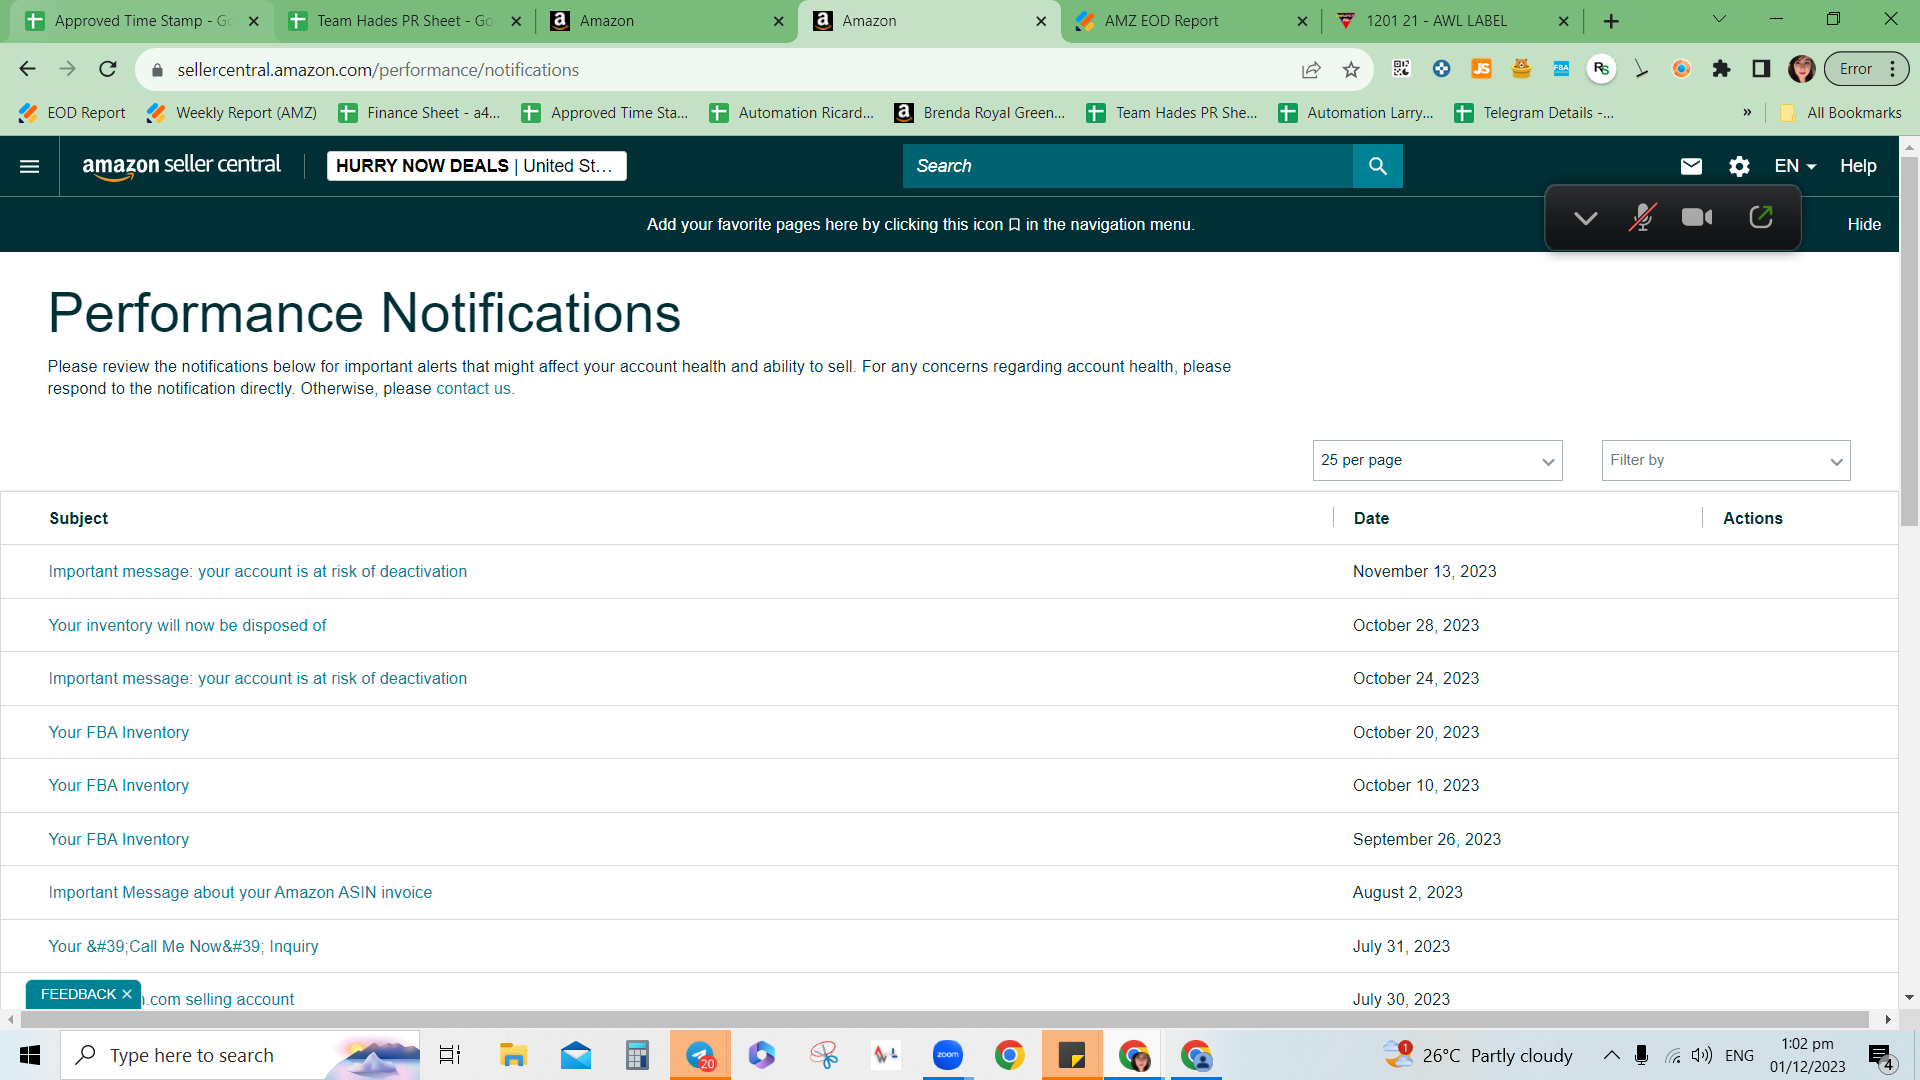
Task: Click the Help link in the header
Action: click(1858, 166)
